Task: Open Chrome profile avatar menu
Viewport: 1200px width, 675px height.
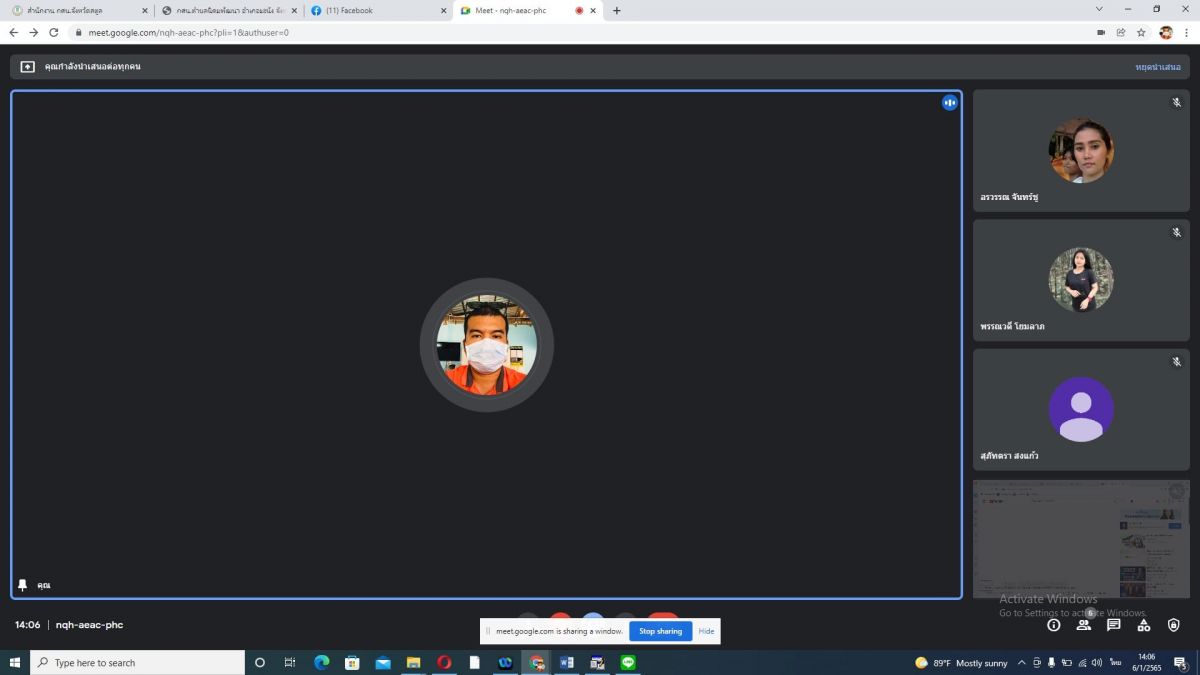Action: click(1165, 32)
